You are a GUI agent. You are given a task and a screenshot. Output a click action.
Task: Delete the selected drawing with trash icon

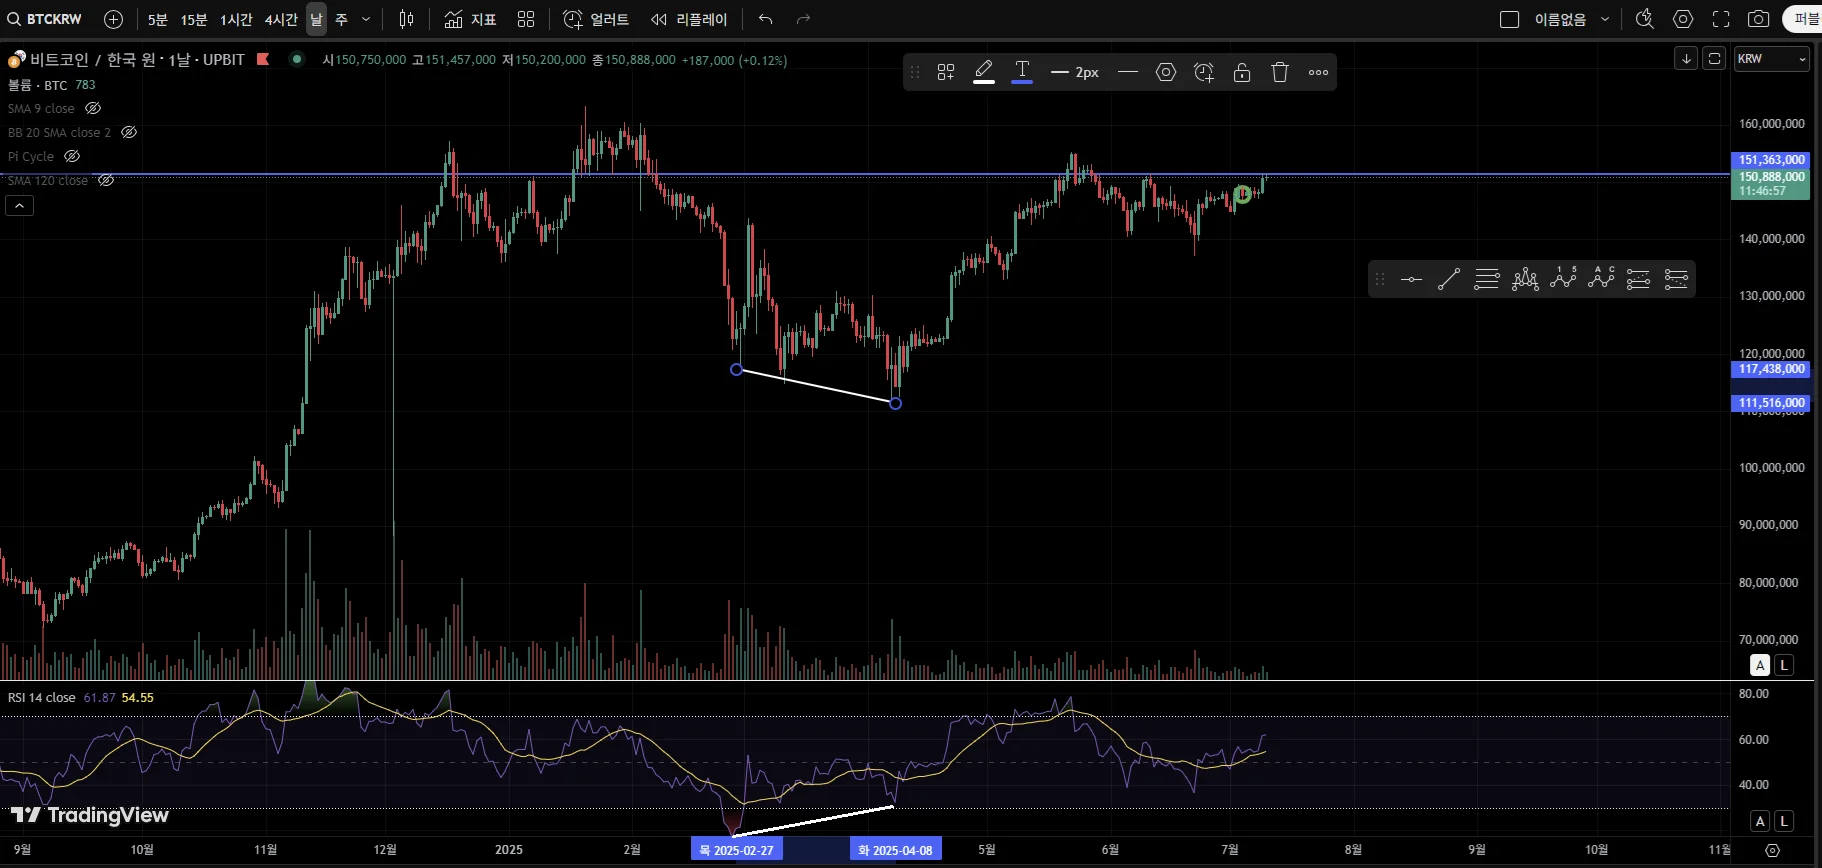pos(1280,72)
